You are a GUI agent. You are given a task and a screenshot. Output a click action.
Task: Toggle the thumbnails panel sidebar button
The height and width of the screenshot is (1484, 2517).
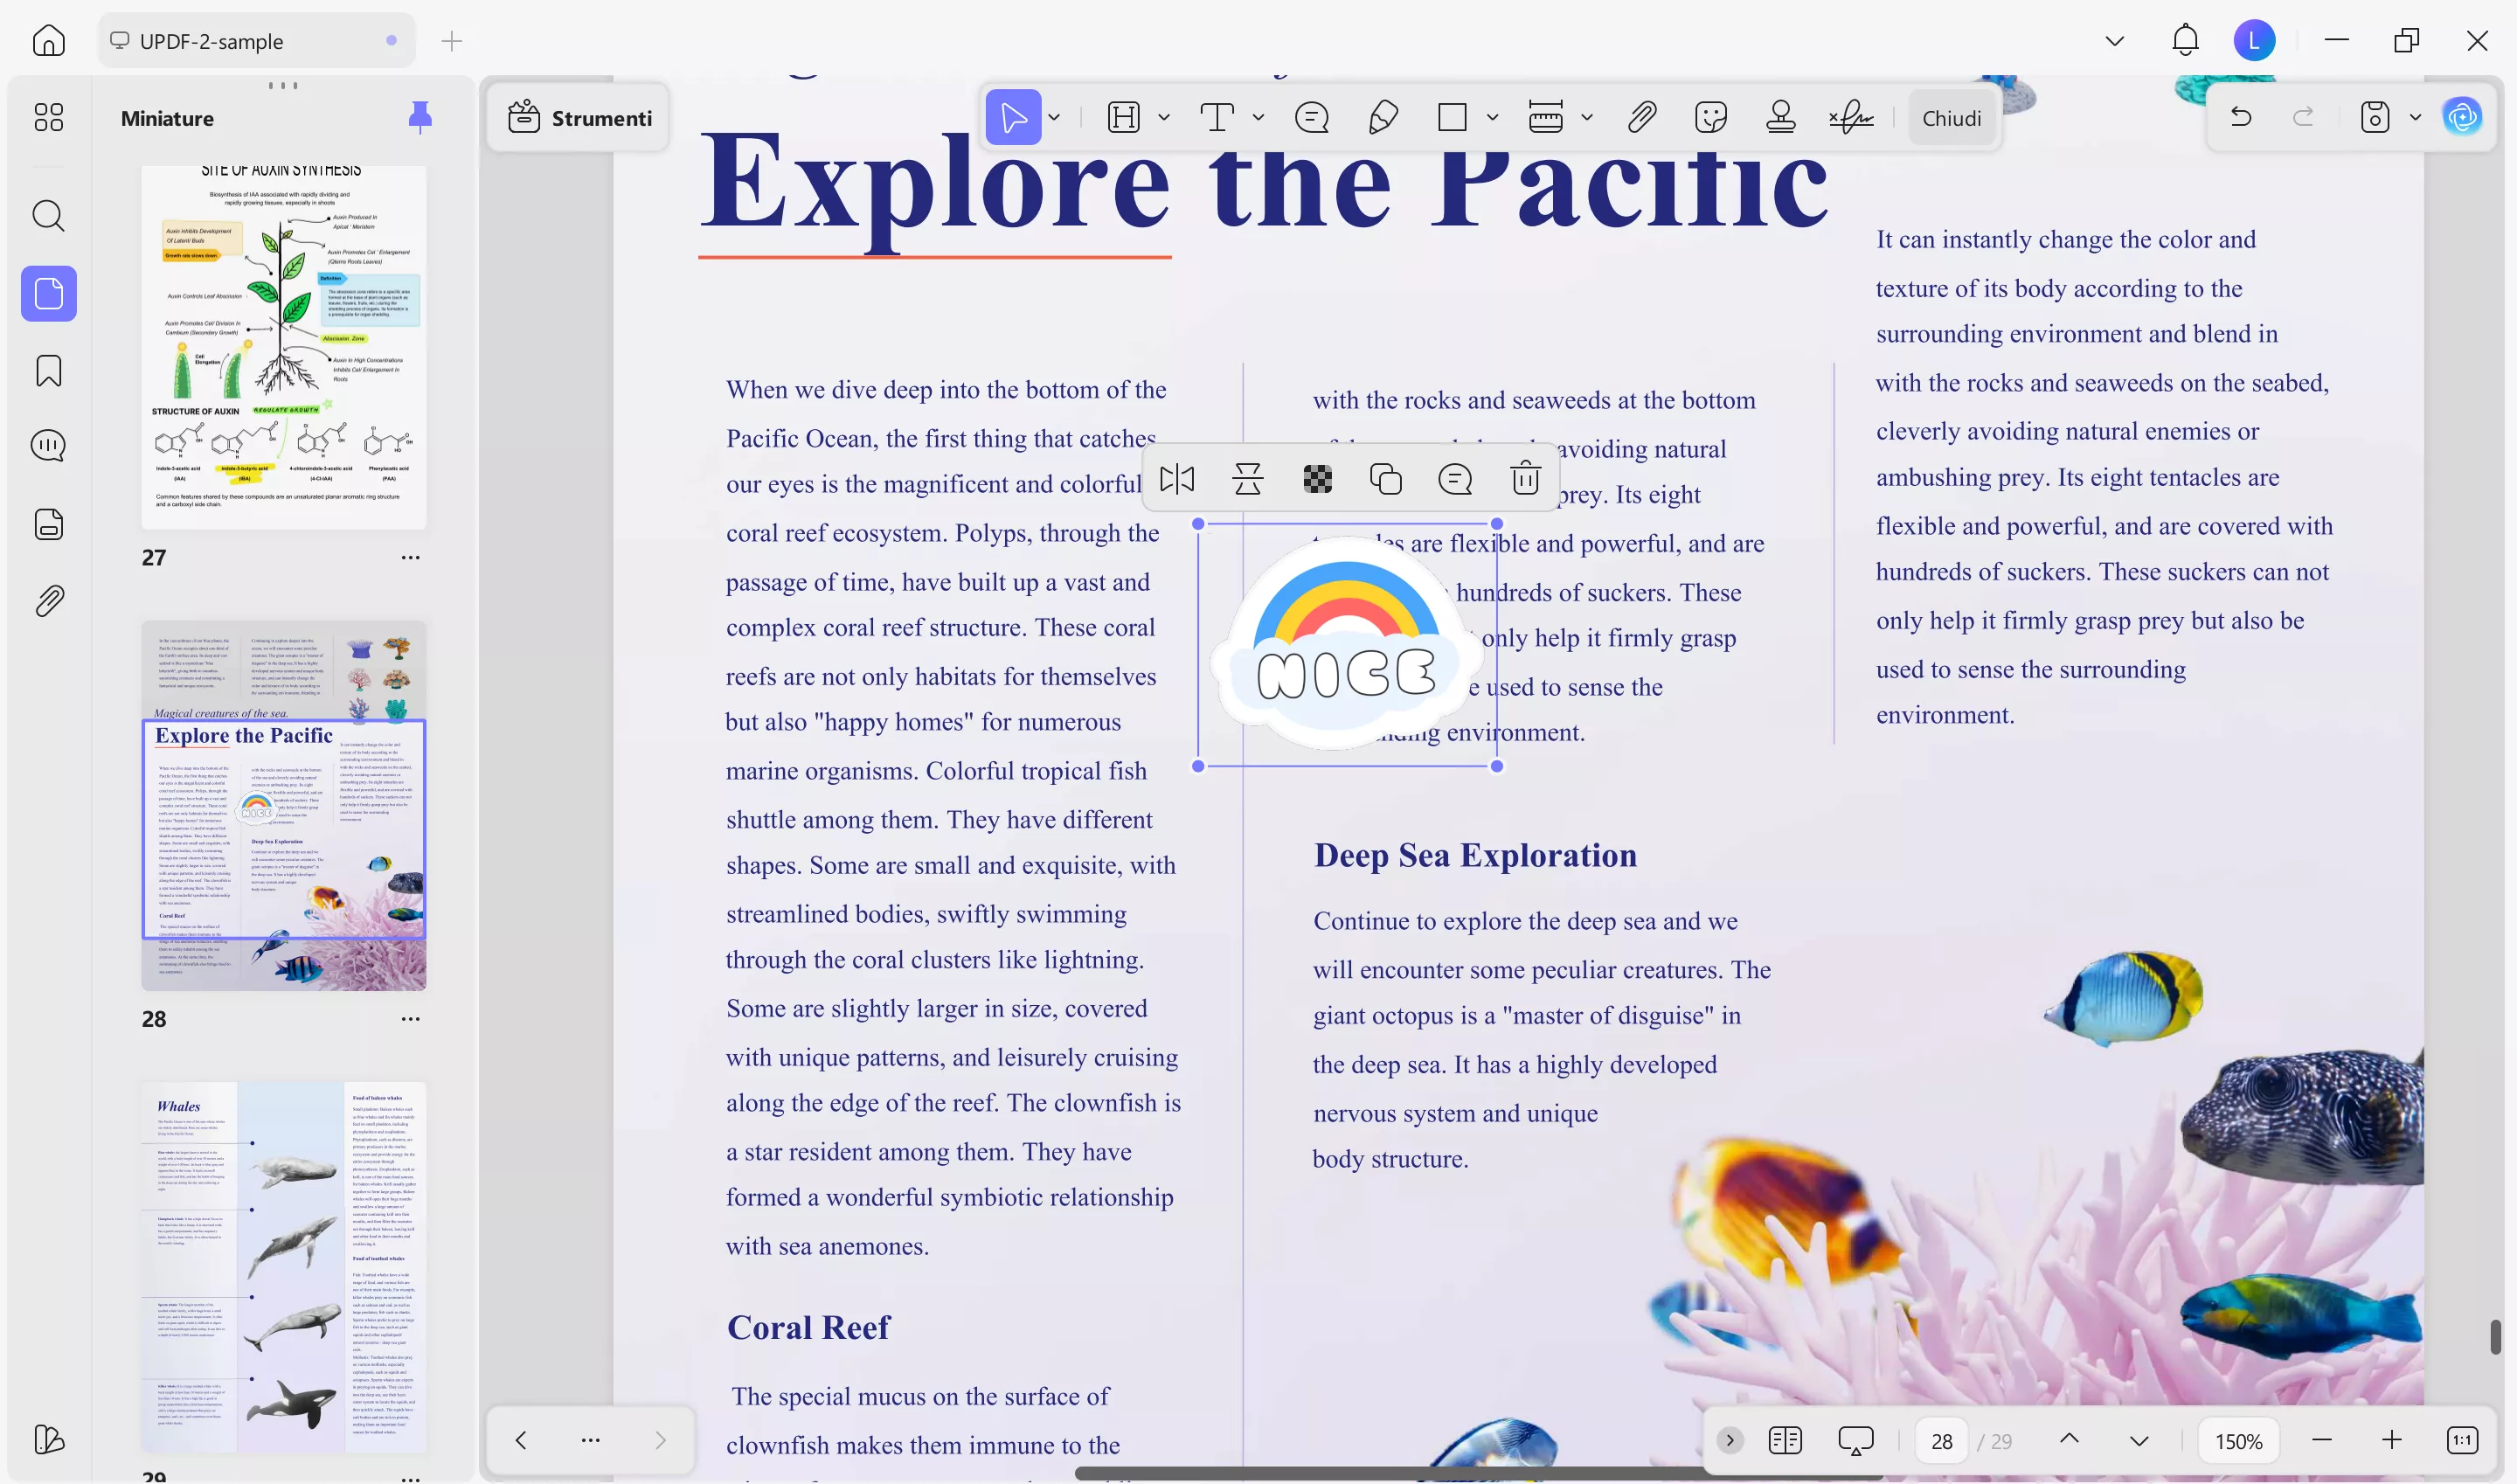pyautogui.click(x=48, y=294)
